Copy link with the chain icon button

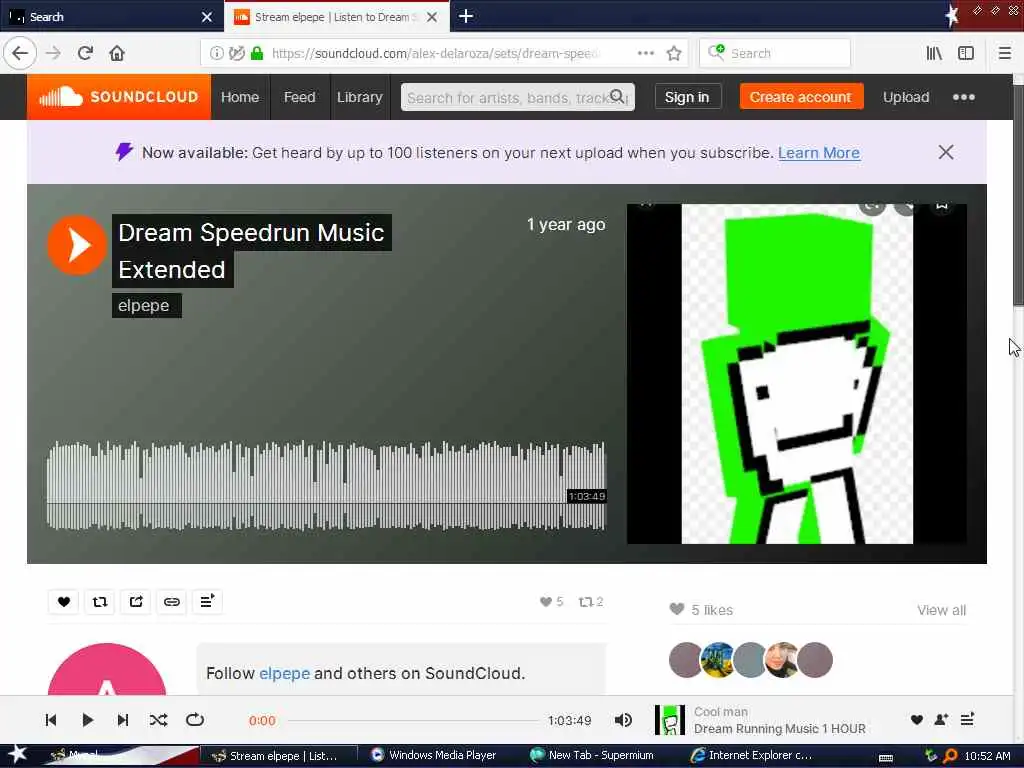pyautogui.click(x=172, y=601)
